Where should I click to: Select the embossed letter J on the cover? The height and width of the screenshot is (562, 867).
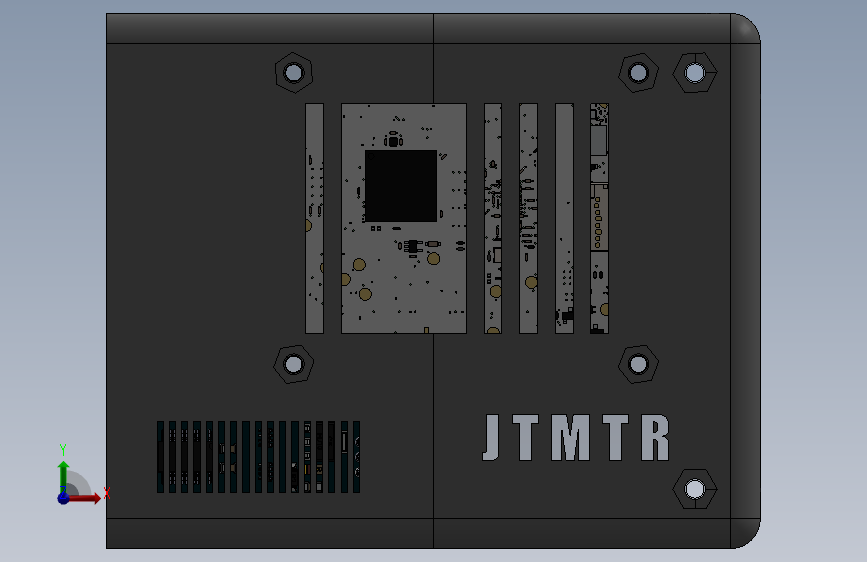pyautogui.click(x=492, y=438)
